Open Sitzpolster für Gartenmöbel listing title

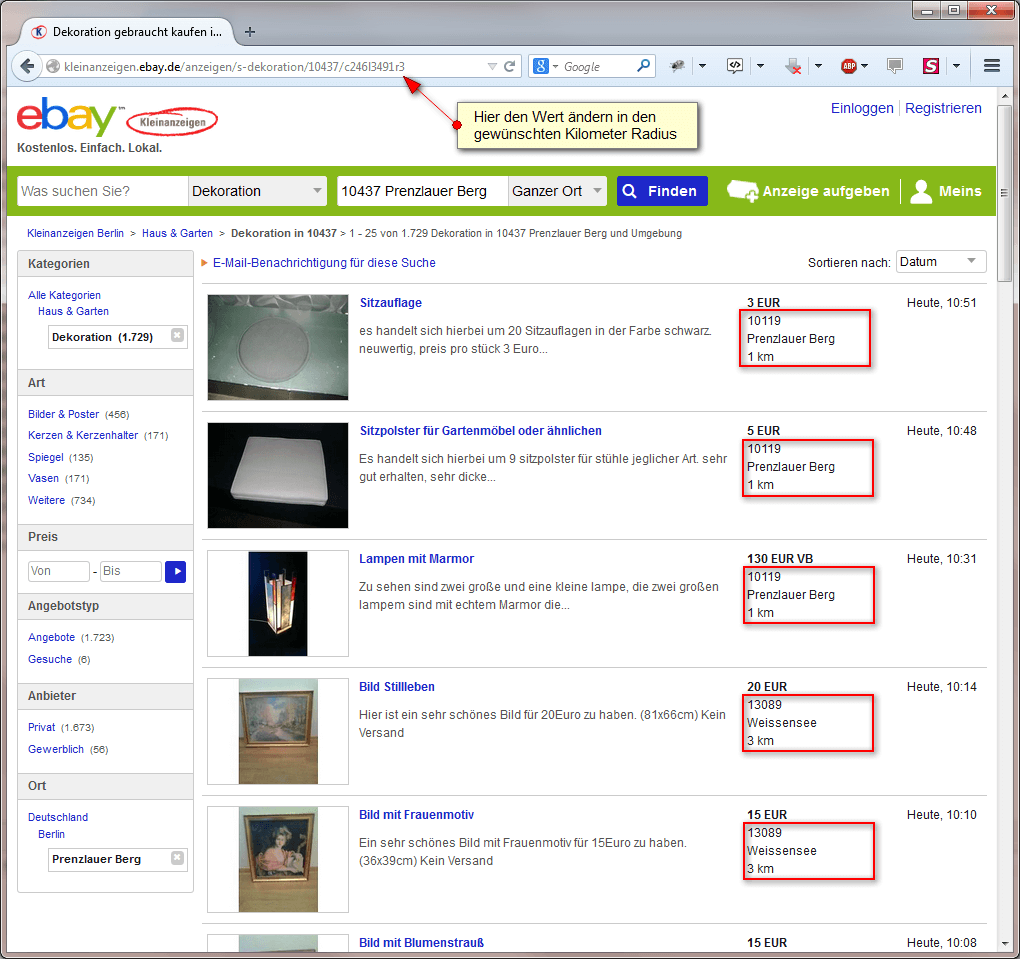coord(481,430)
